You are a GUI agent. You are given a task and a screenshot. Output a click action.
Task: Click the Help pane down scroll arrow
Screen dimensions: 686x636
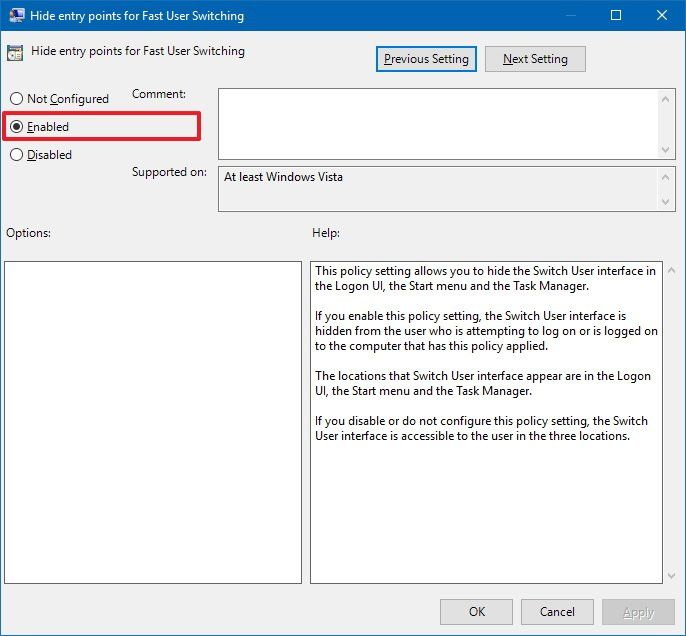pyautogui.click(x=671, y=576)
